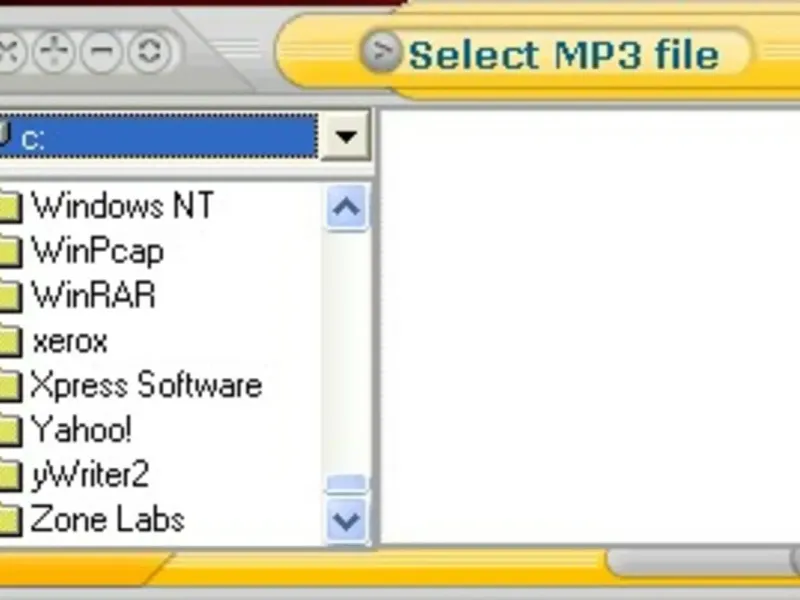
Task: Click the folder icon next to yWriter2
Action: tap(10, 476)
